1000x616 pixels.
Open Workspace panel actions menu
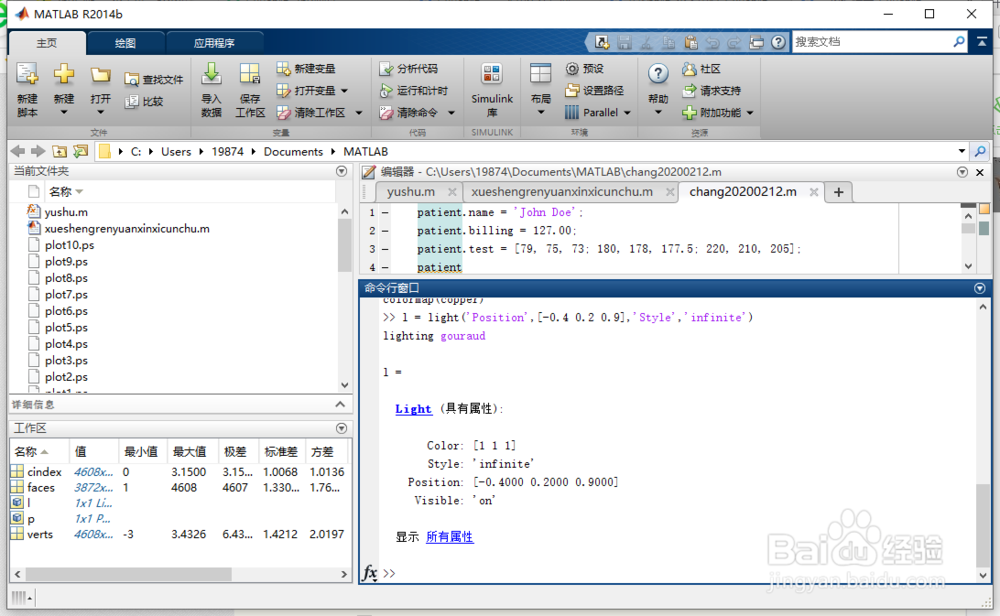(x=342, y=428)
